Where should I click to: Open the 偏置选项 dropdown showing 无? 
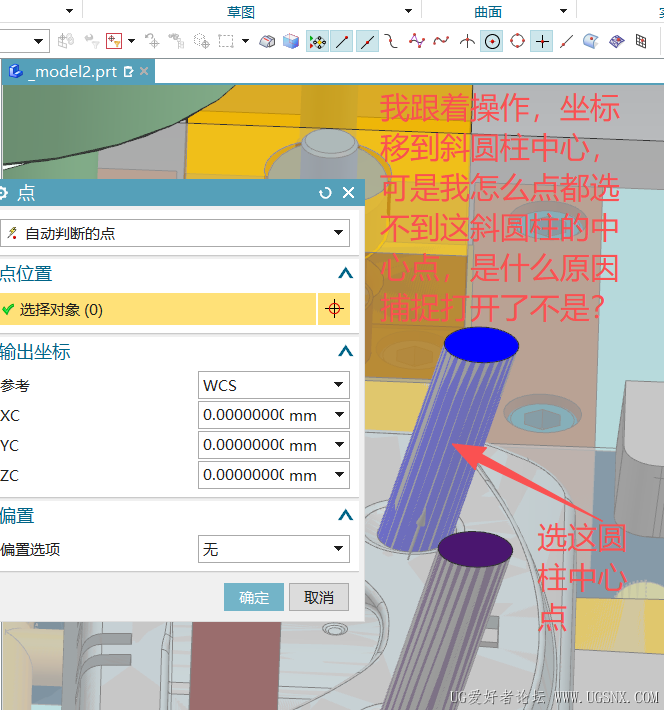click(274, 549)
